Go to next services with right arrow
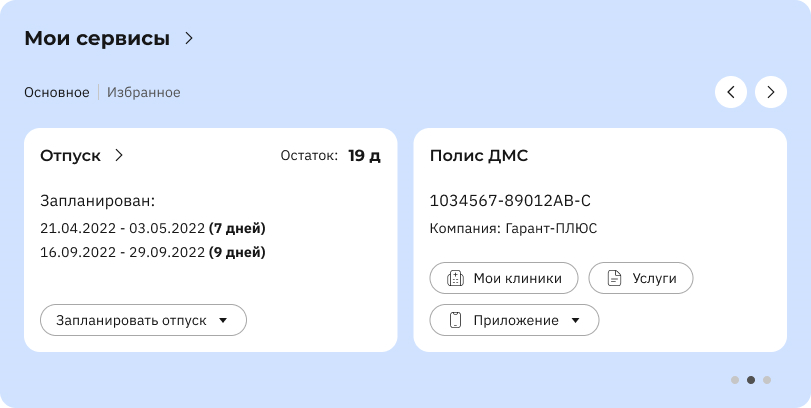The image size is (811, 408). (x=771, y=92)
